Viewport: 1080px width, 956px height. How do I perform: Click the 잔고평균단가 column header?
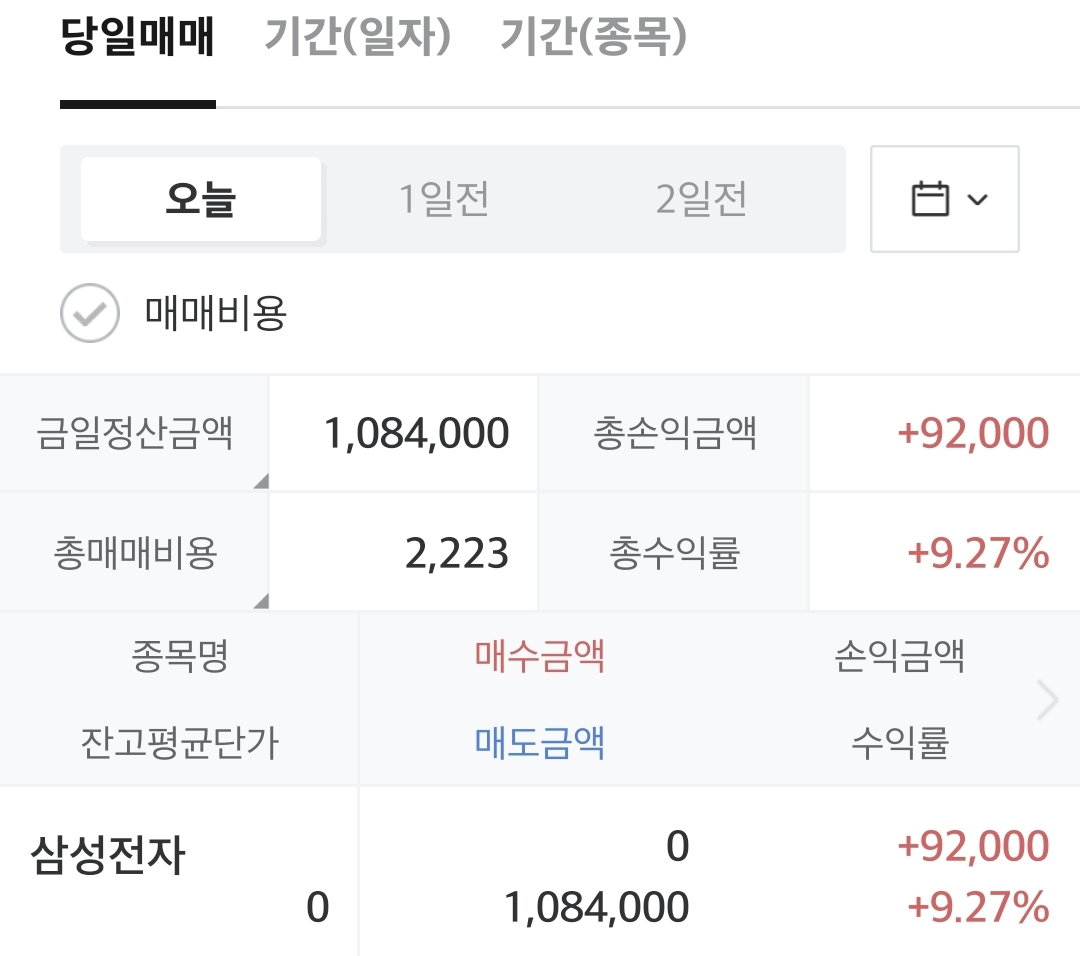(x=180, y=742)
